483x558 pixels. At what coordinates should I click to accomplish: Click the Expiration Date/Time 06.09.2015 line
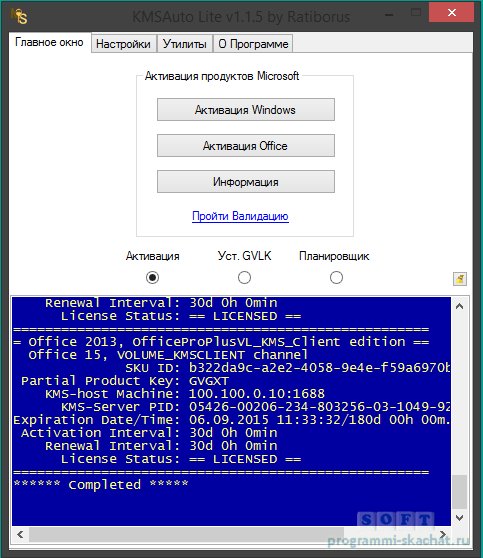[x=232, y=420]
